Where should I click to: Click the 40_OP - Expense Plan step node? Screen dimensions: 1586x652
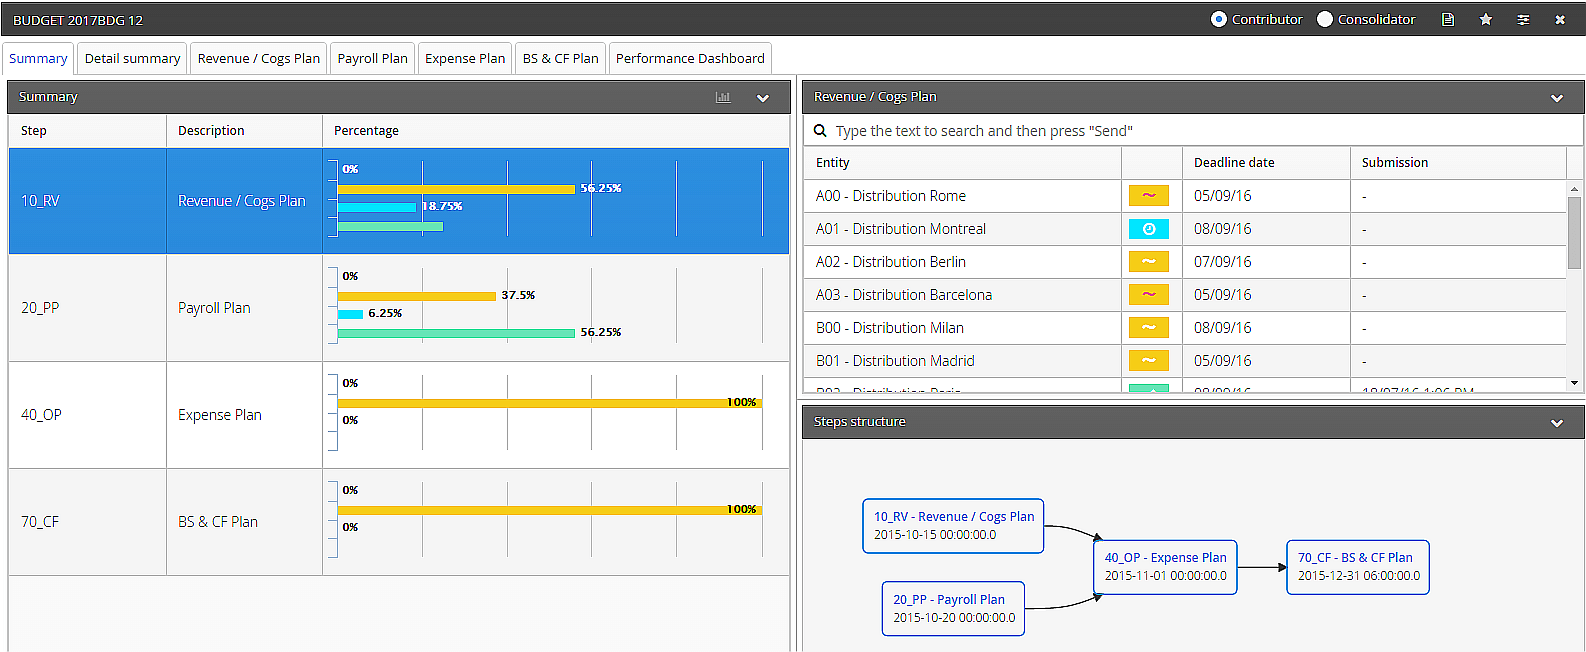click(1165, 567)
